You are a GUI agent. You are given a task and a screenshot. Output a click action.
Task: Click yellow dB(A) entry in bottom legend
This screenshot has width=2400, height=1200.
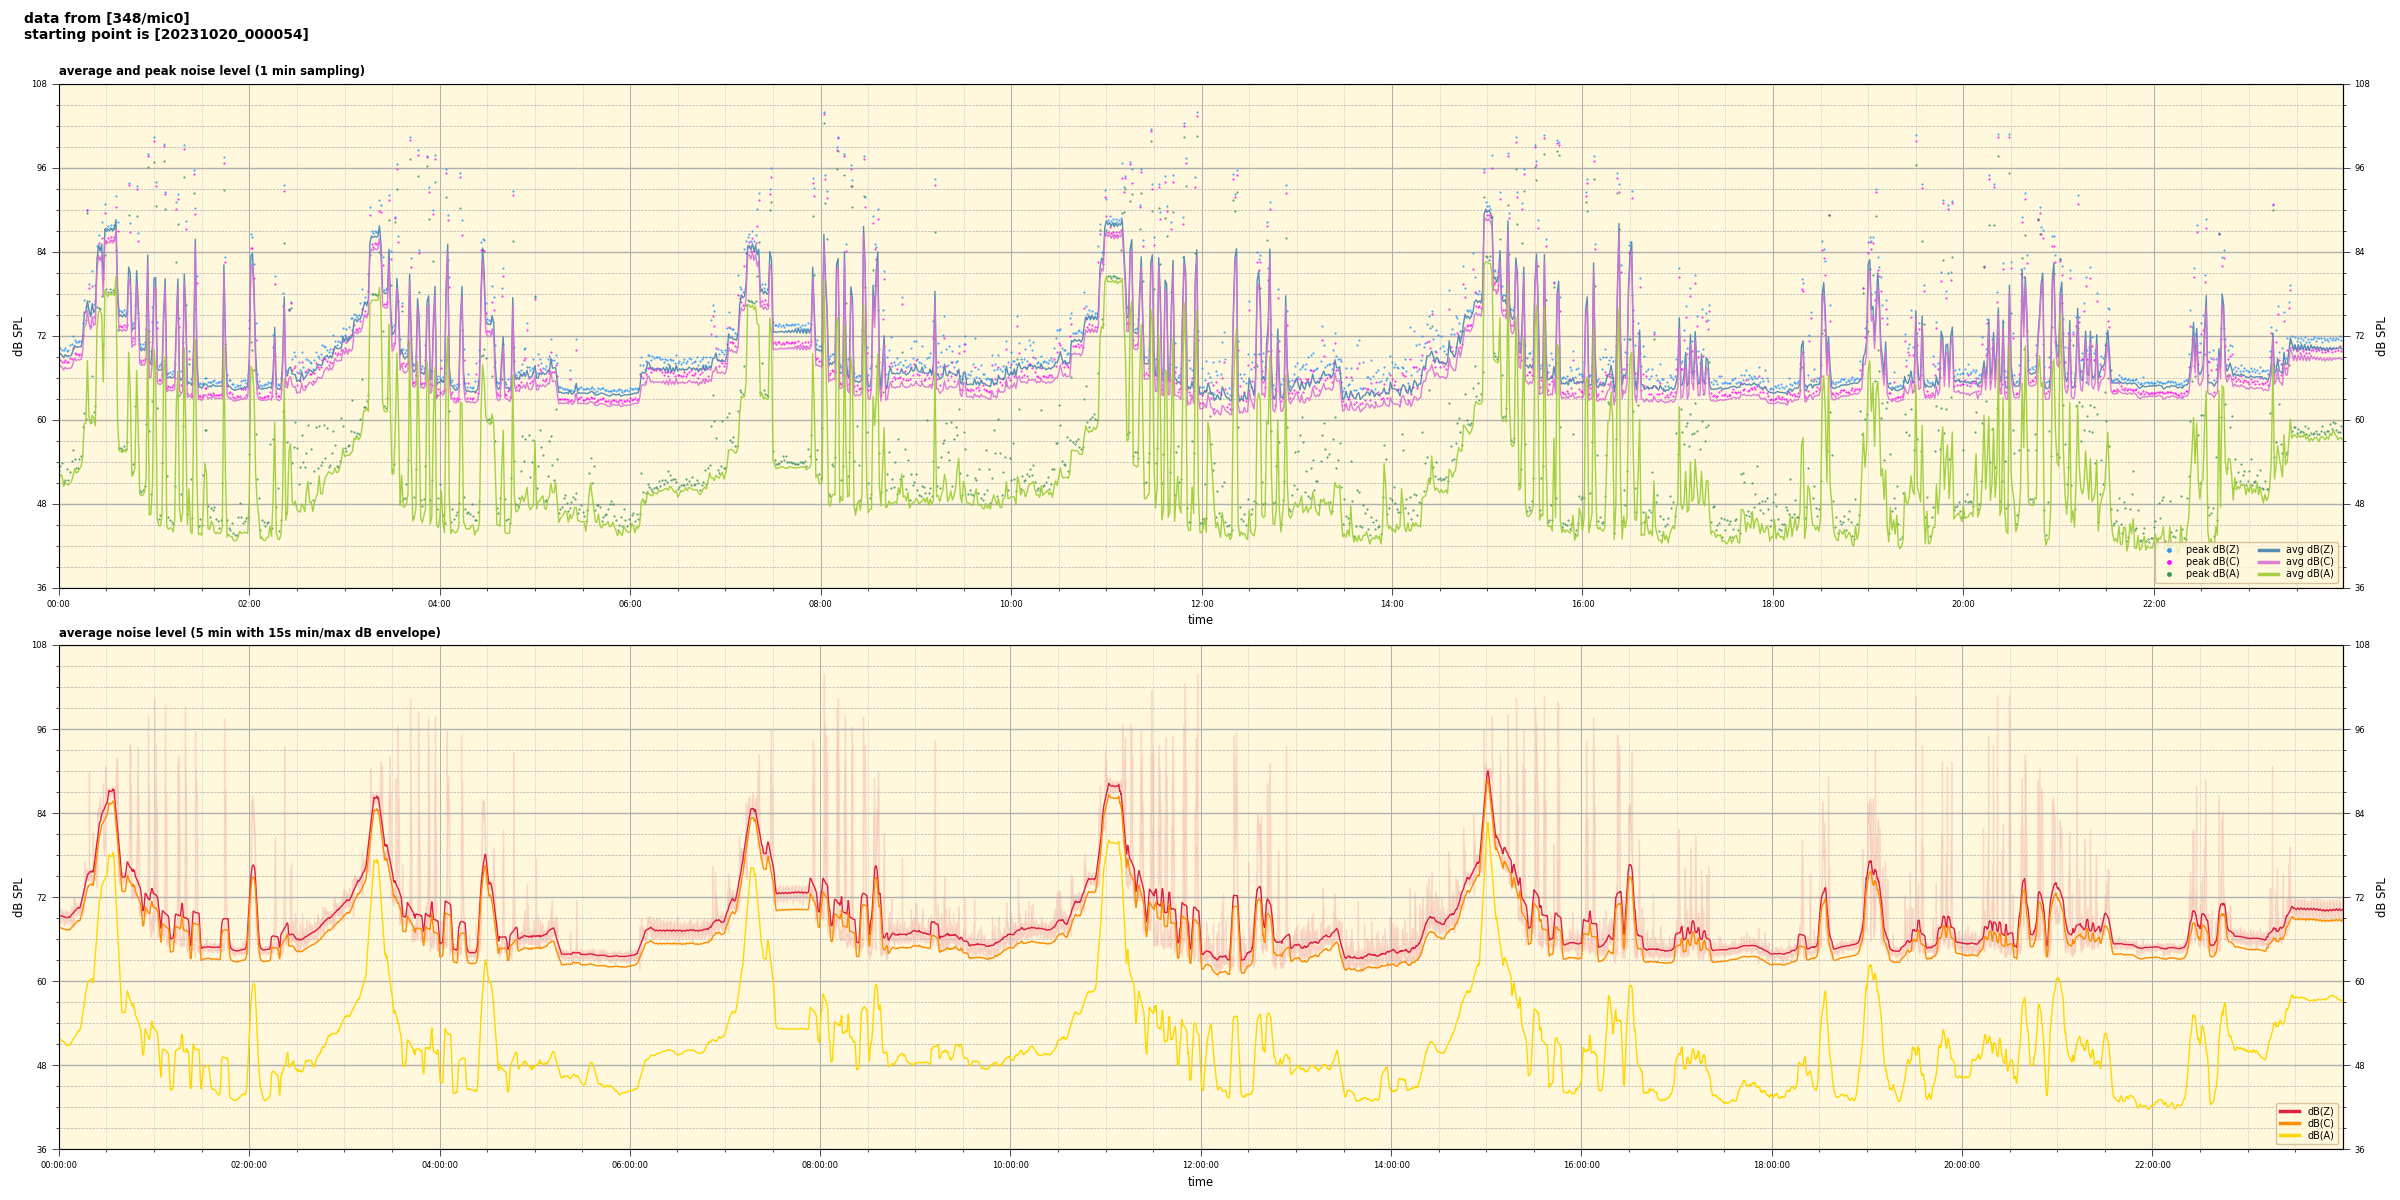(2290, 1135)
